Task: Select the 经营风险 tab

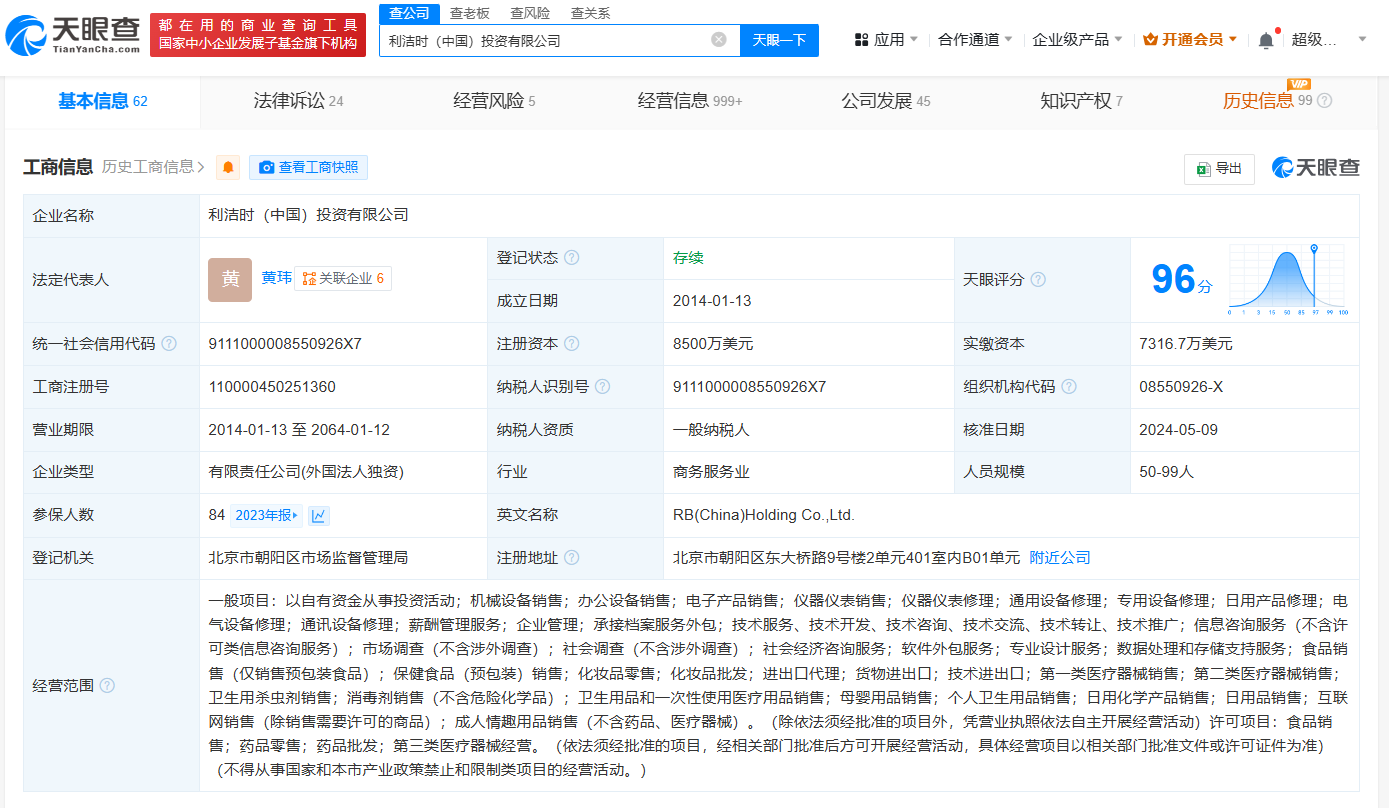Action: pyautogui.click(x=494, y=101)
